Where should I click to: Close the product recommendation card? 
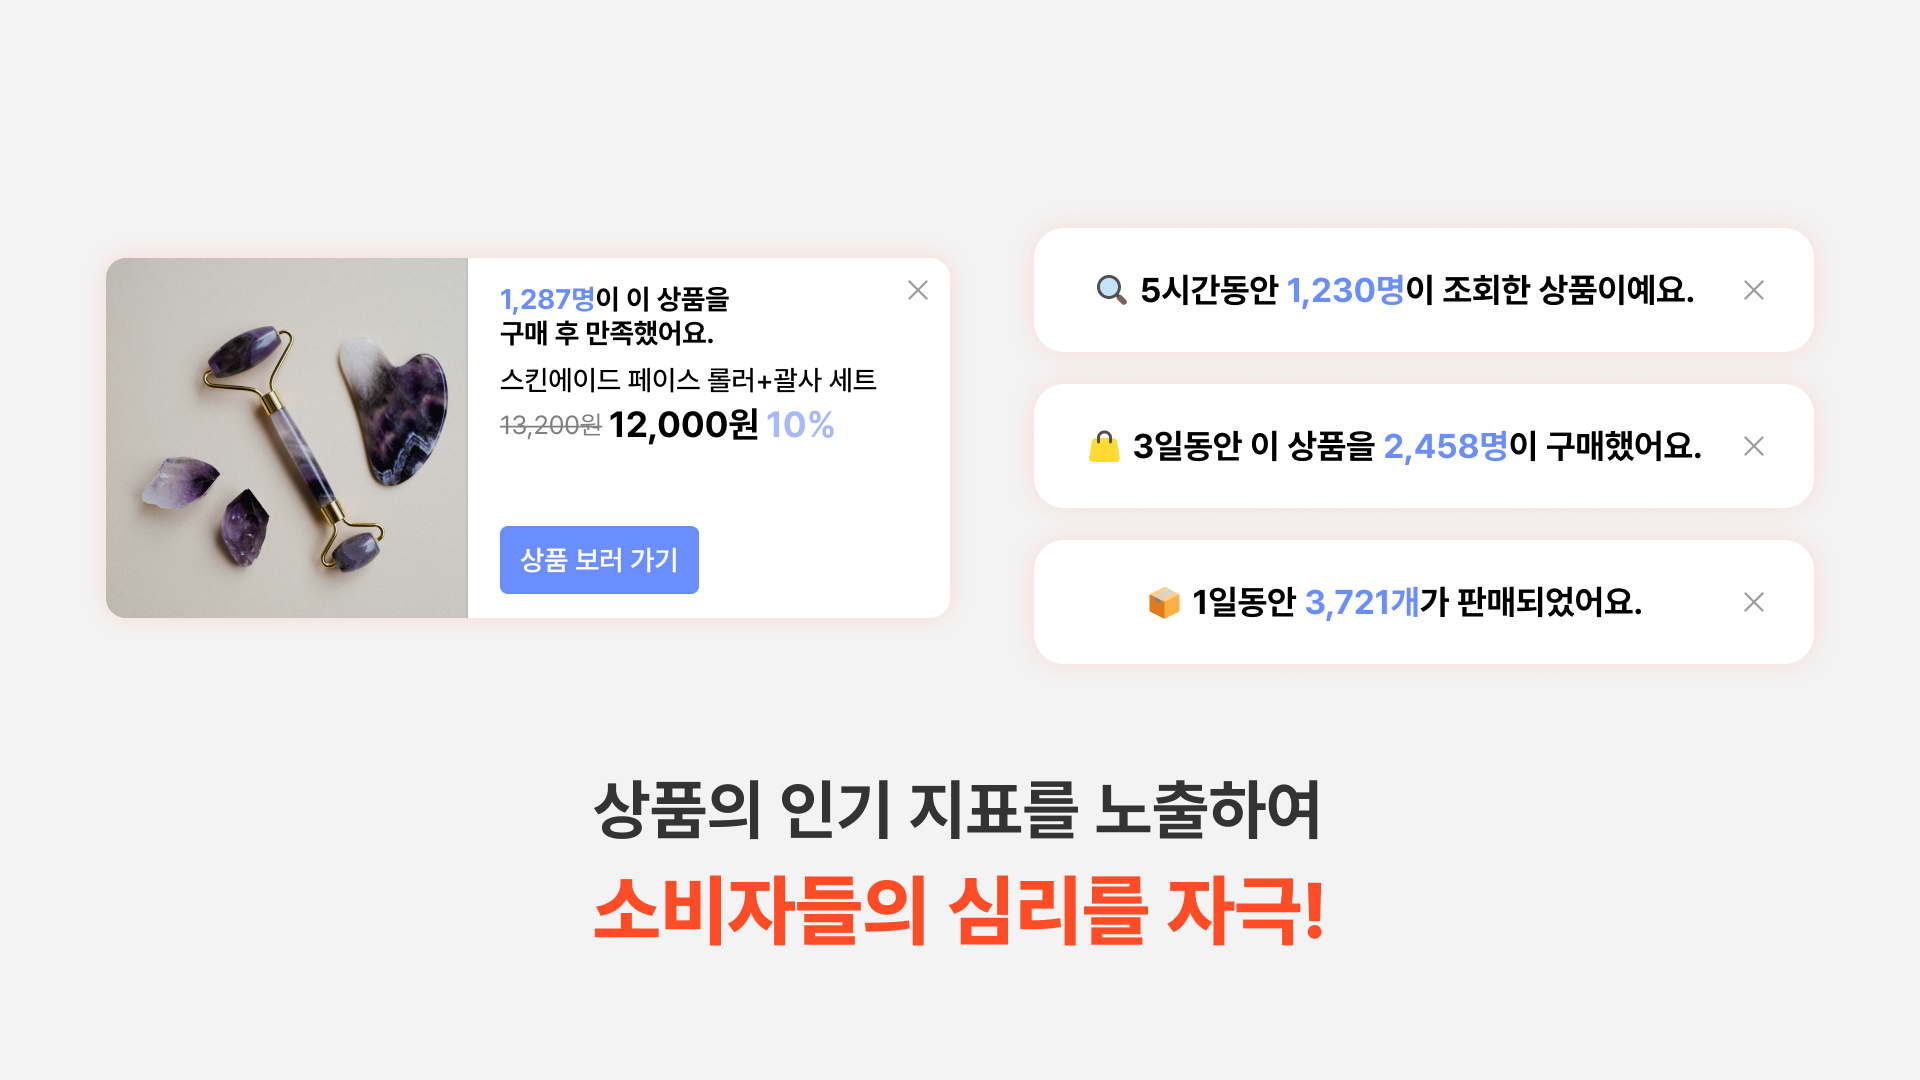coord(918,290)
